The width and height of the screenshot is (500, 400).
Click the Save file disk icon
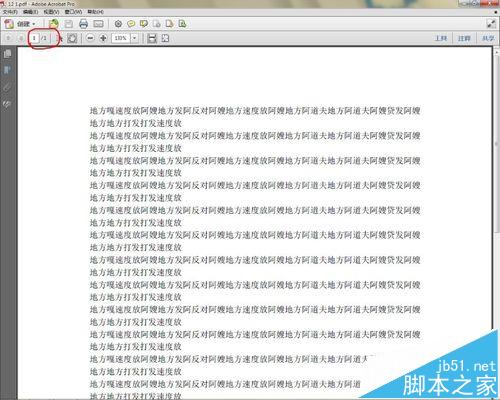(69, 24)
